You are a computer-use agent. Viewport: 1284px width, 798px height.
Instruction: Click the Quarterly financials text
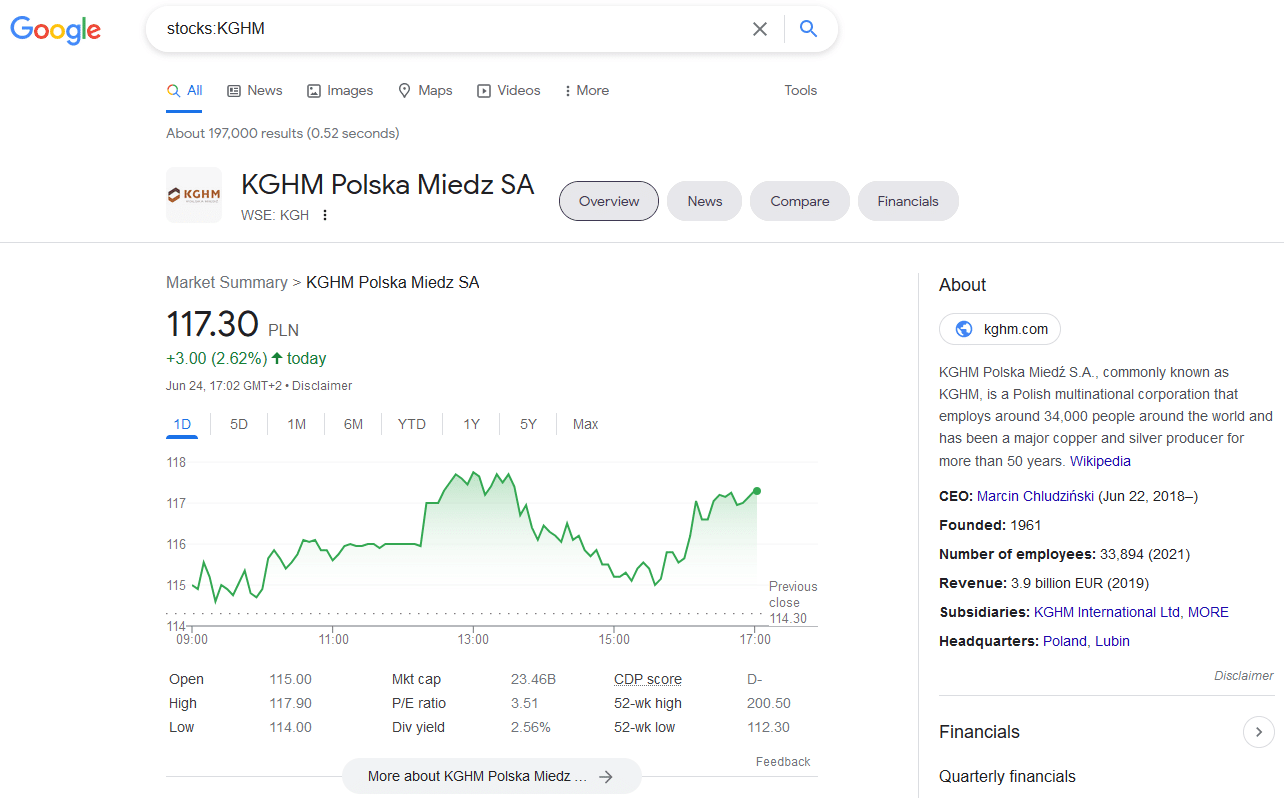pos(1007,777)
